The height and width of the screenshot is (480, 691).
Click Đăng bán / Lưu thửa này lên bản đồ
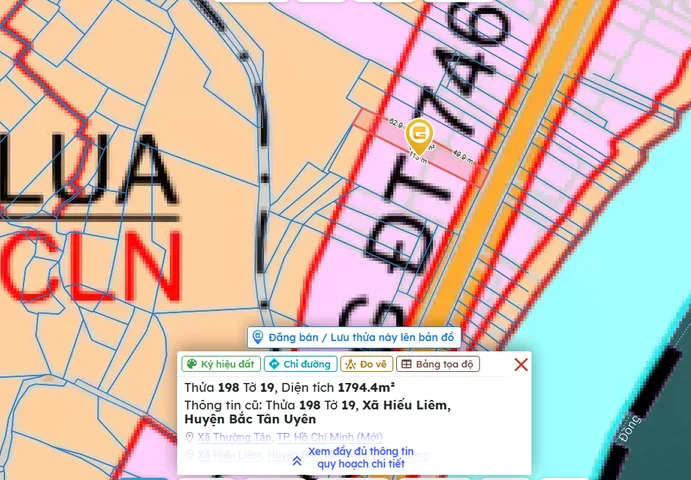click(x=354, y=338)
